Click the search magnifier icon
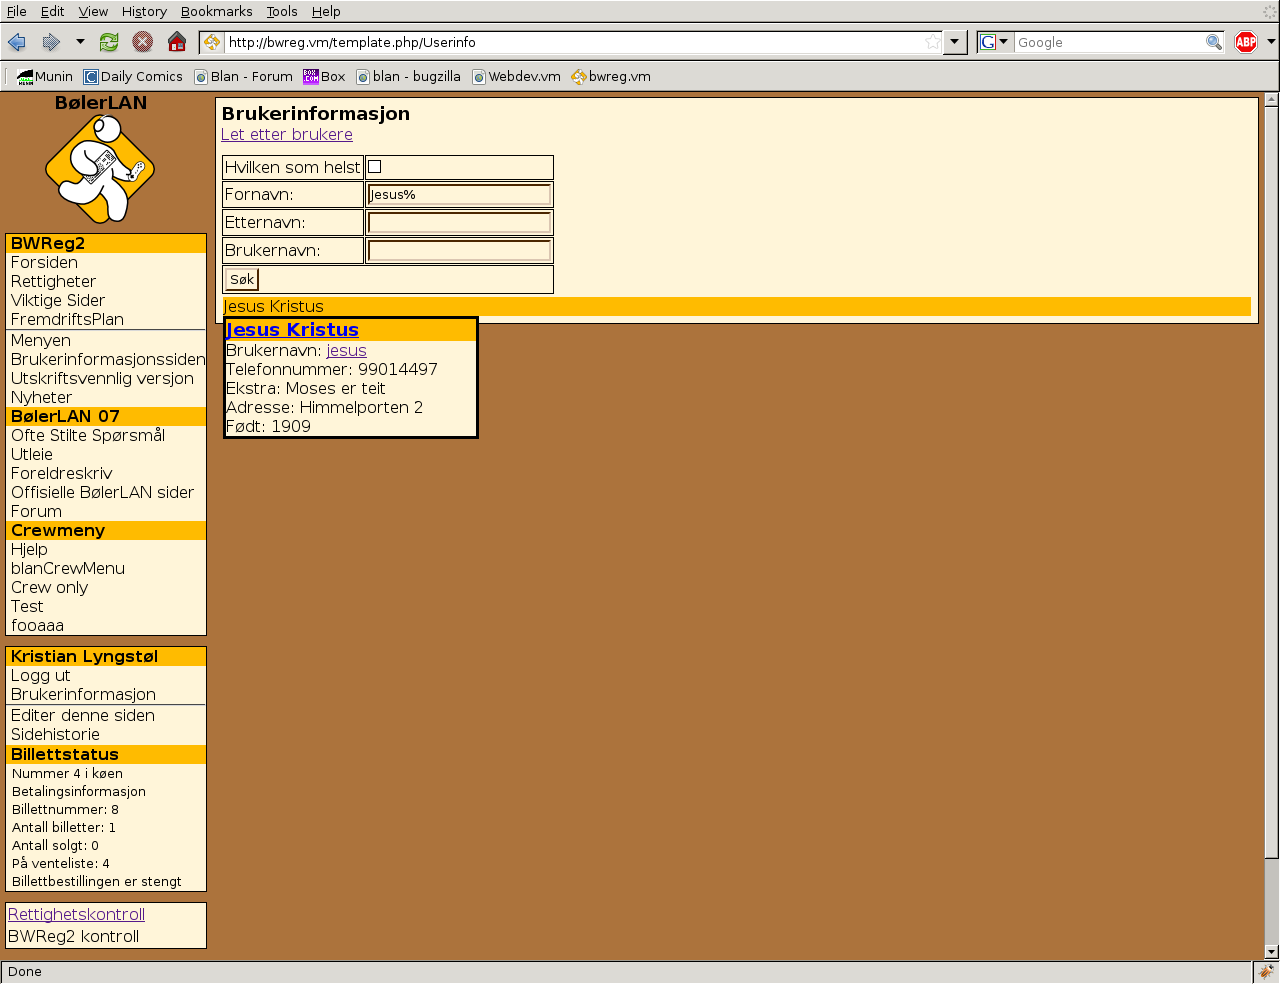1280x984 pixels. [1213, 42]
